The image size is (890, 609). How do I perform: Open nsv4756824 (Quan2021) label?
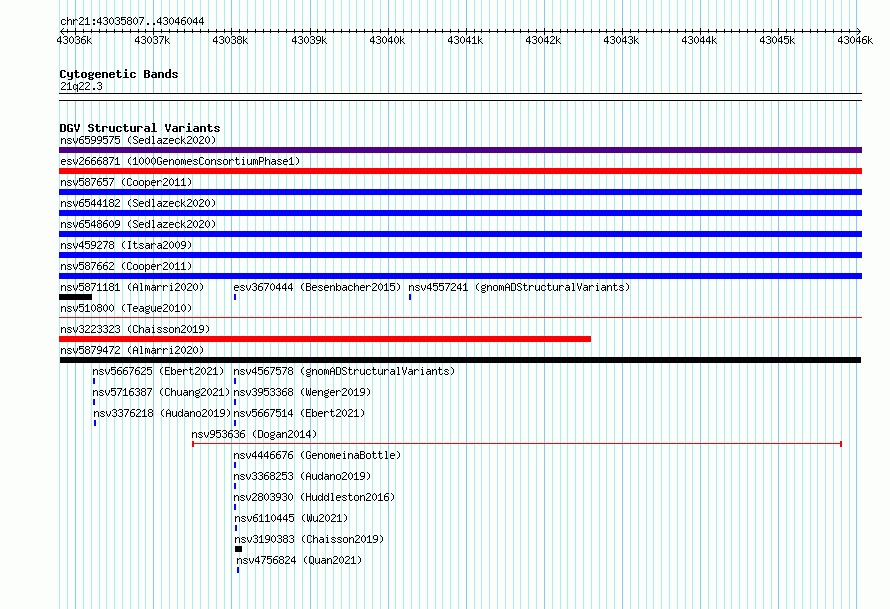[299, 560]
